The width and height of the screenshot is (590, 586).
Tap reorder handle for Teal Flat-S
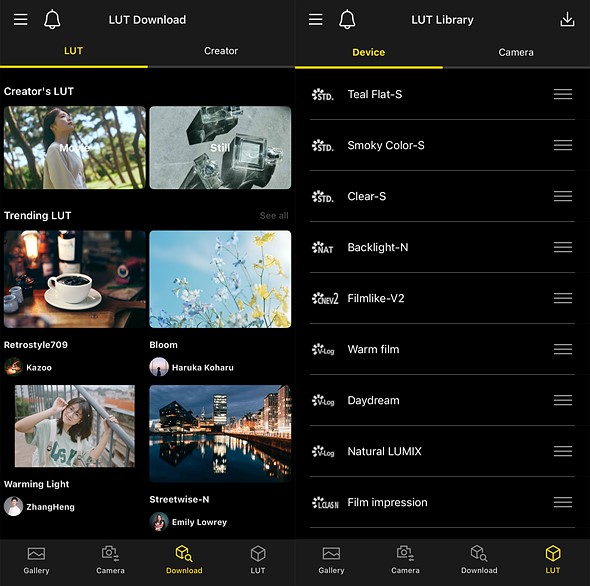563,94
